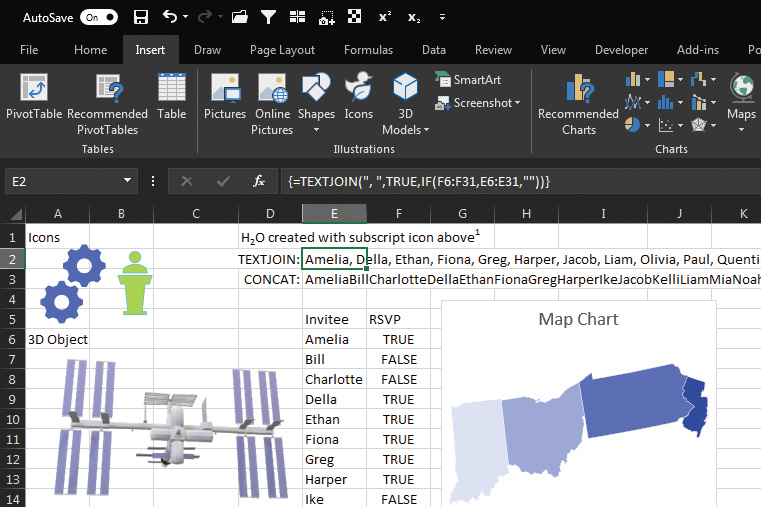
Task: Switch to the Home tab
Action: click(90, 50)
